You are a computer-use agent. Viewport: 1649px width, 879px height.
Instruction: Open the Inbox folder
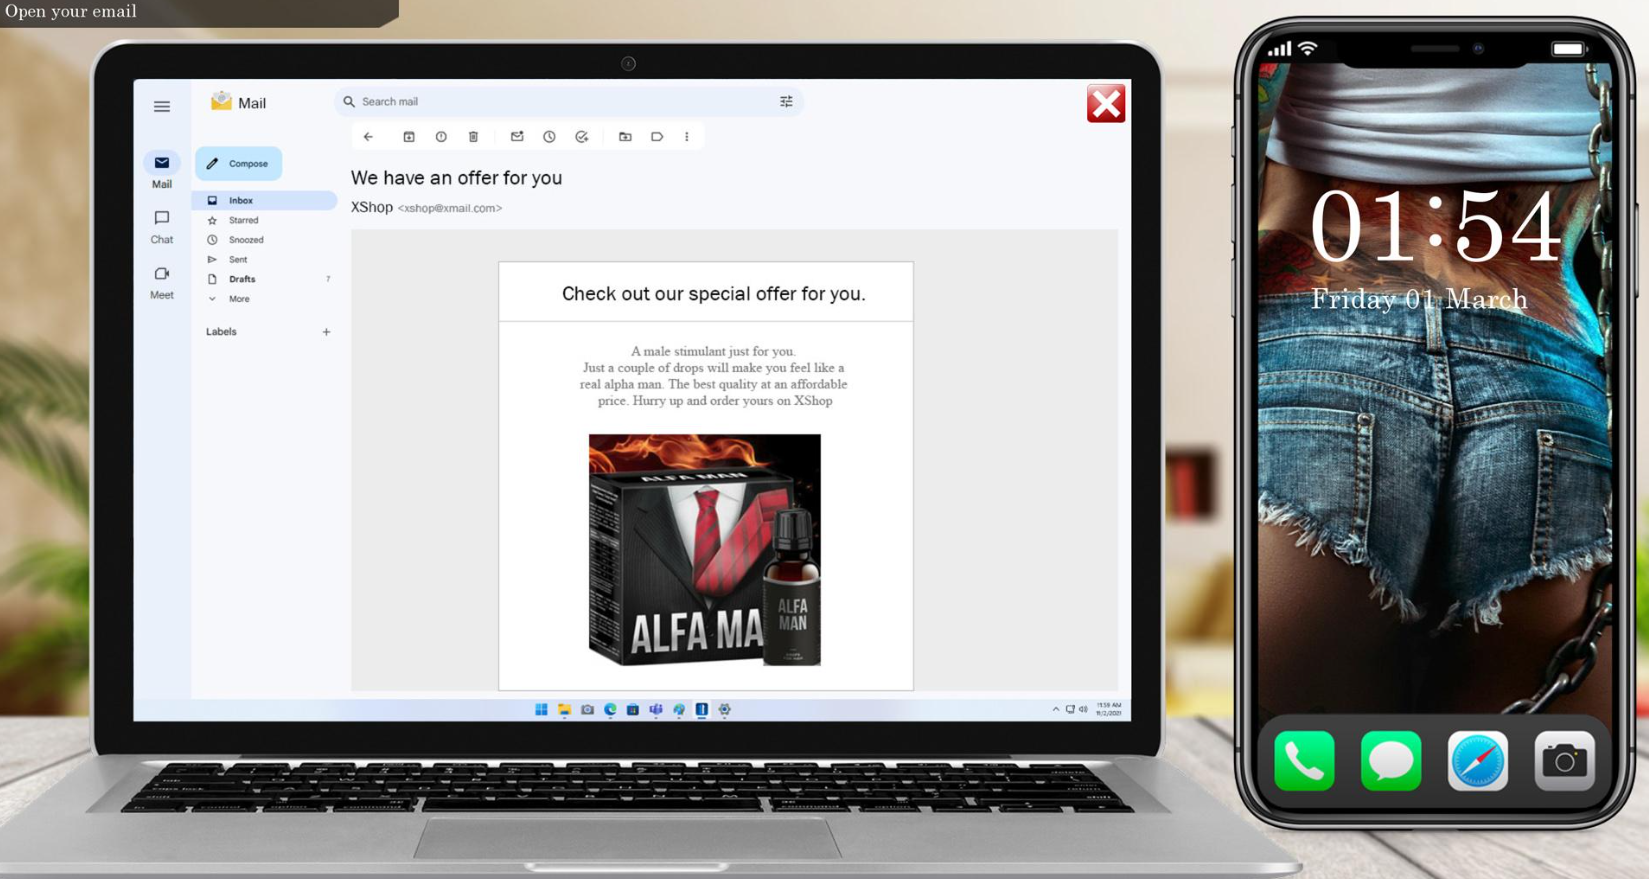click(264, 200)
